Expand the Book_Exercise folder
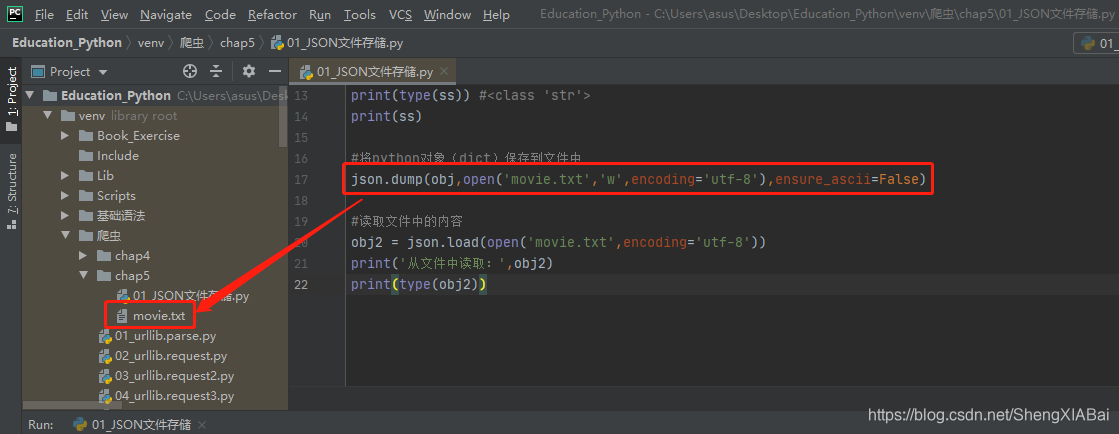Screen dimensions: 1119x434 65,136
